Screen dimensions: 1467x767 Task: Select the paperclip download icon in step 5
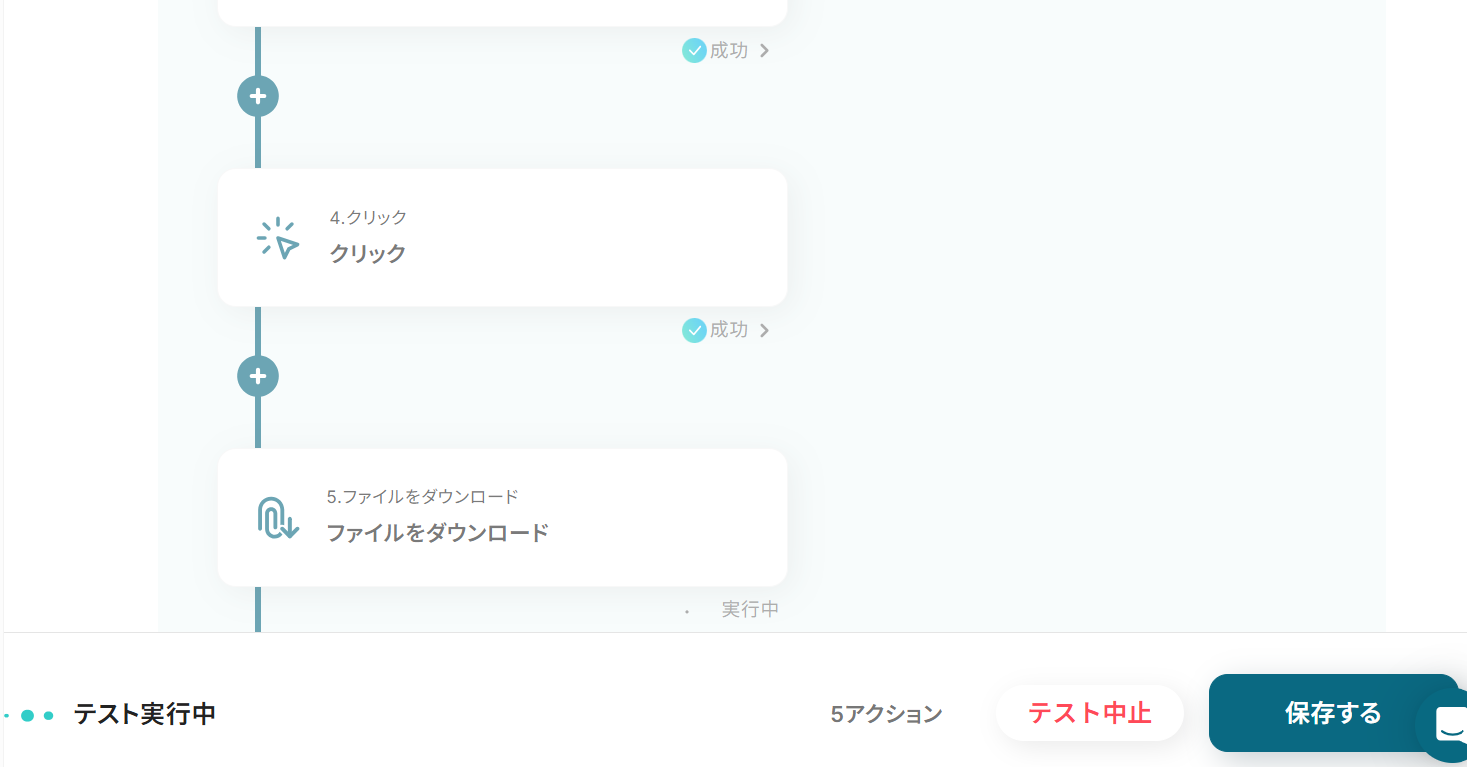[x=277, y=518]
